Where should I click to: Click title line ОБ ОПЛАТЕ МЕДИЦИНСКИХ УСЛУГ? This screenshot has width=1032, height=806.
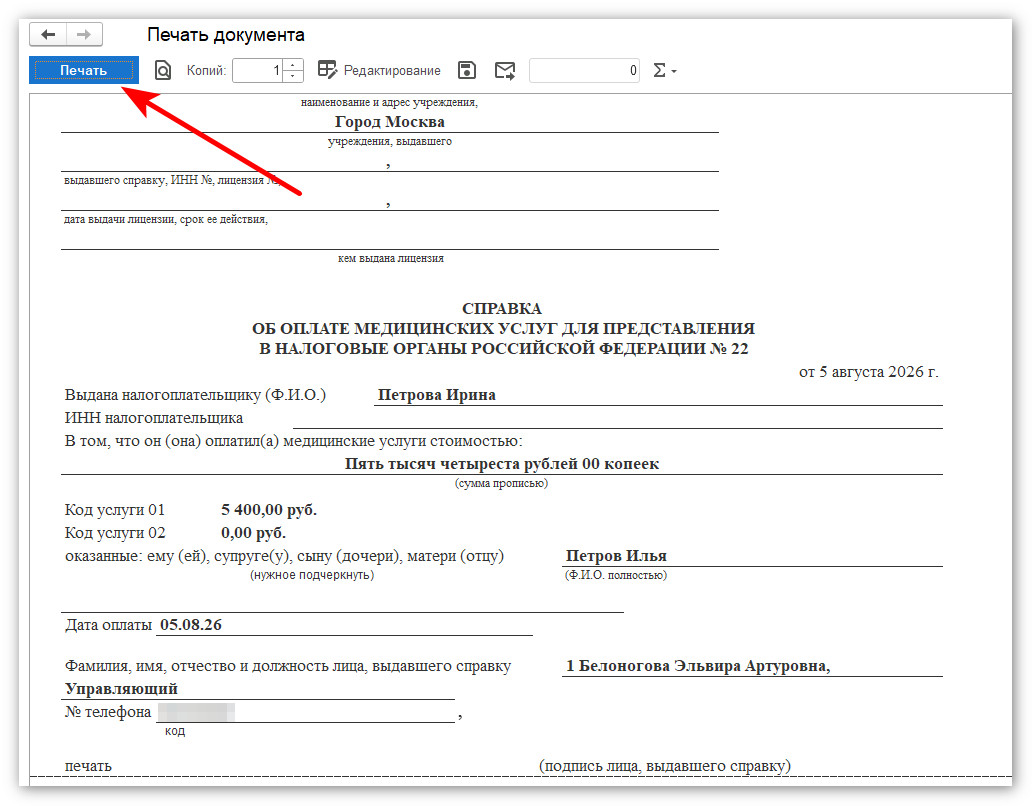pyautogui.click(x=503, y=328)
